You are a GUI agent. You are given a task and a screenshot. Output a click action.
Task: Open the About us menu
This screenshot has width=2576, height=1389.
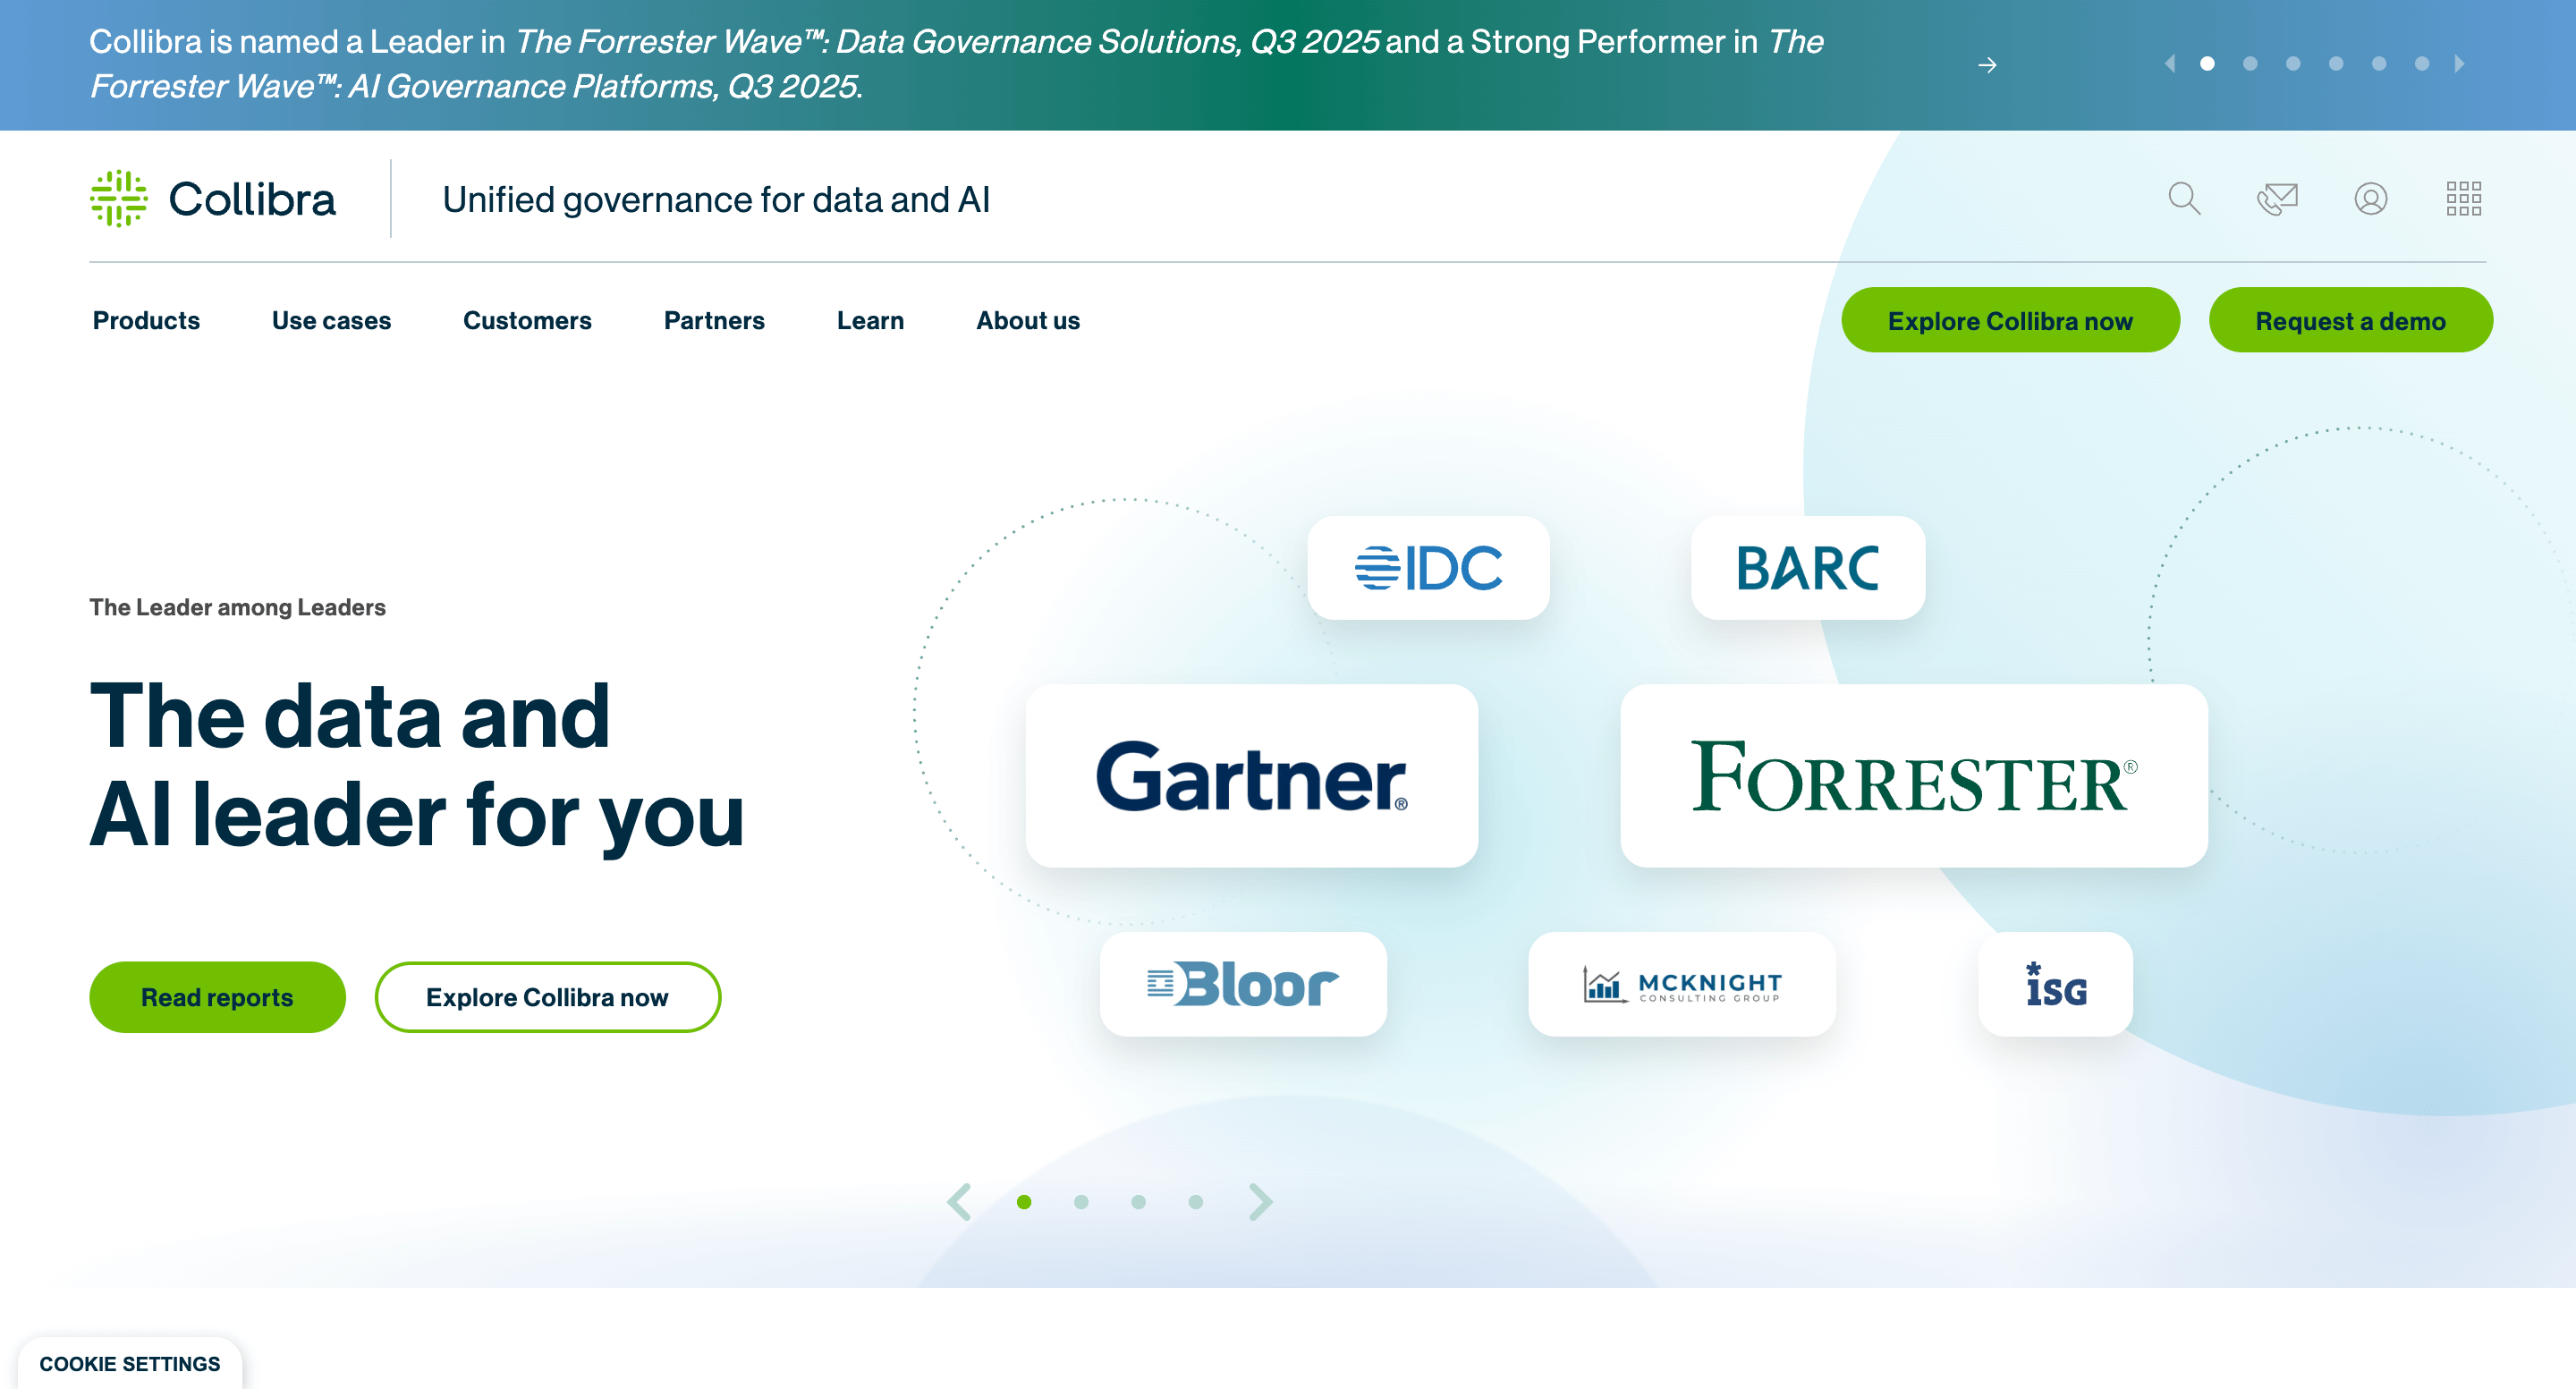click(x=1028, y=320)
